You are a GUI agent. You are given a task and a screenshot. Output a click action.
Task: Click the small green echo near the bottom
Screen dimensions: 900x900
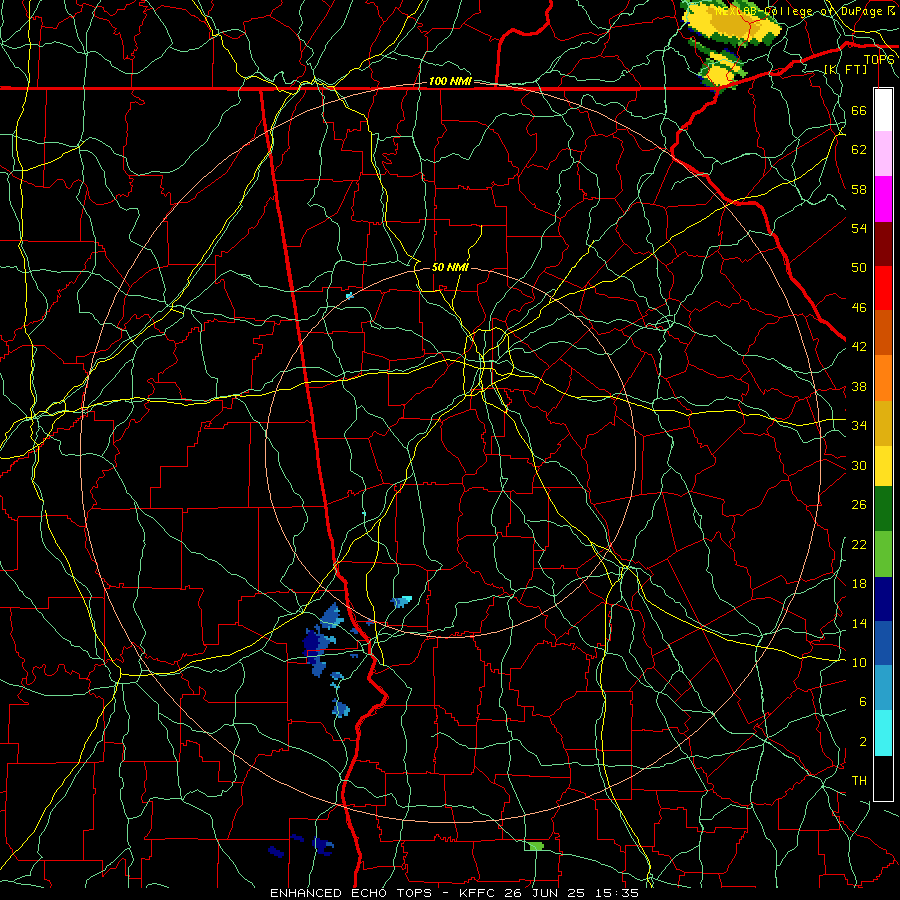coord(536,846)
